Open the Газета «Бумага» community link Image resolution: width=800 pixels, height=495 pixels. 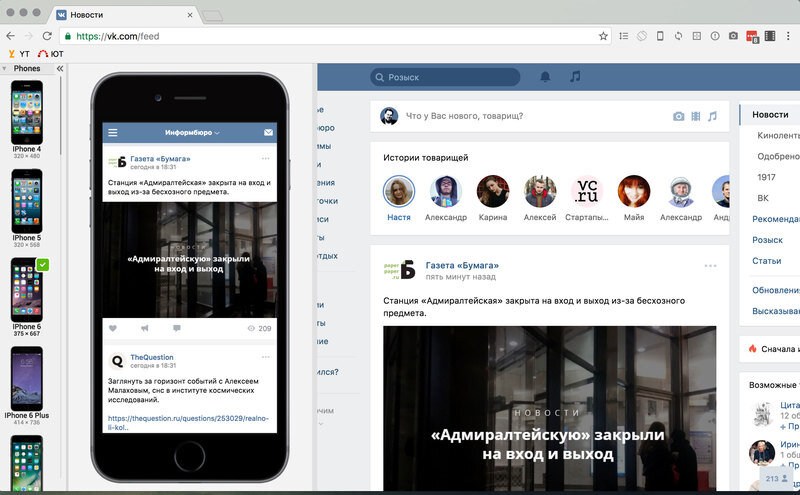click(x=462, y=265)
